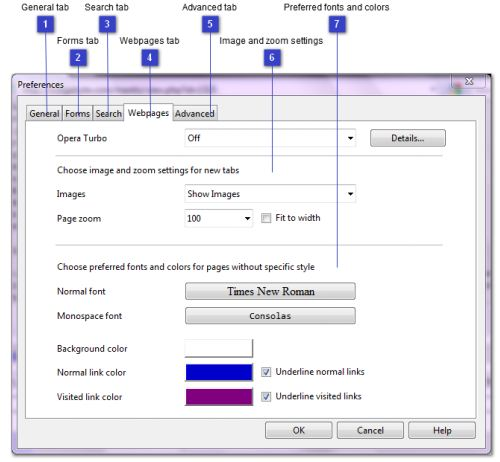Viewport: 500px width, 462px height.
Task: Open the Opera Turbo dropdown
Action: [x=270, y=138]
